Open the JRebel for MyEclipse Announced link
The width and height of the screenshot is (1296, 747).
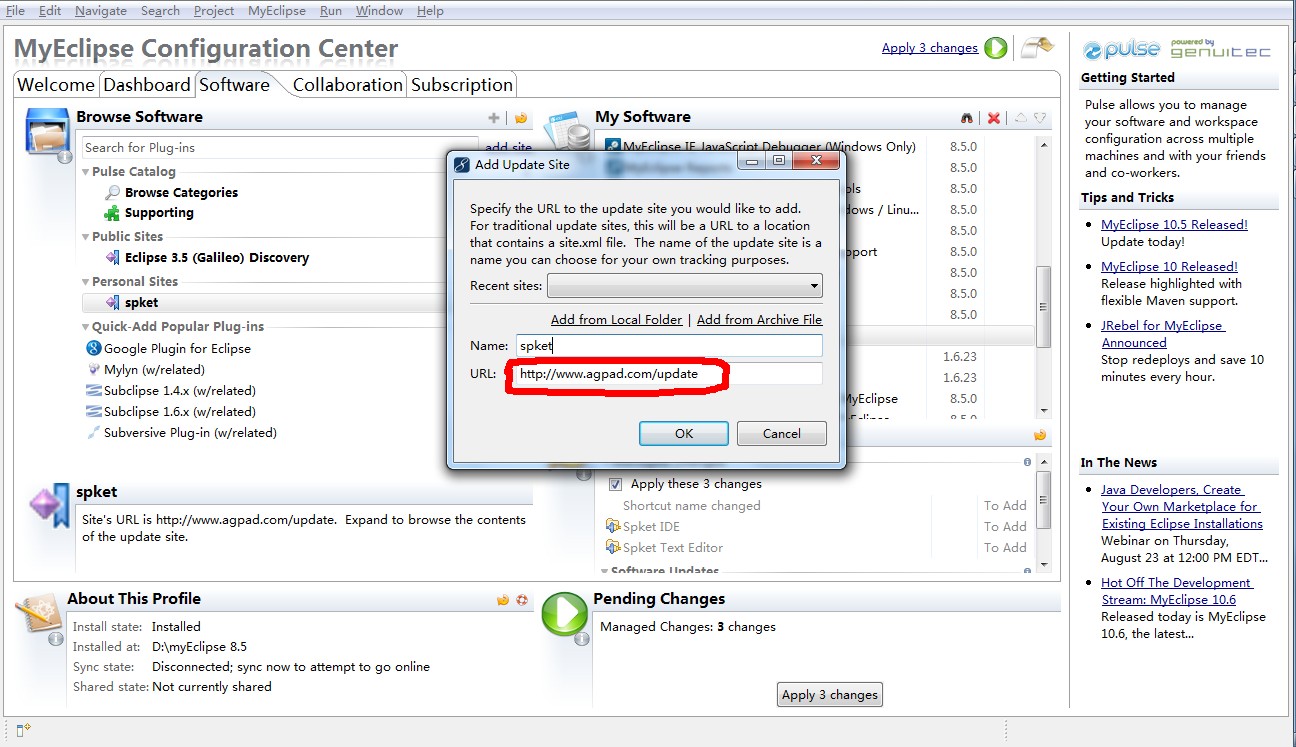point(1162,334)
